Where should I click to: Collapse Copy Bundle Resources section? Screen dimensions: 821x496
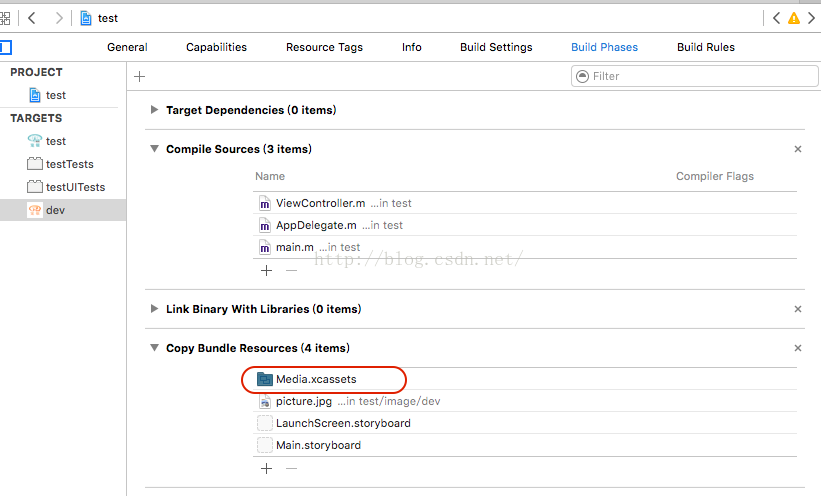(x=154, y=348)
